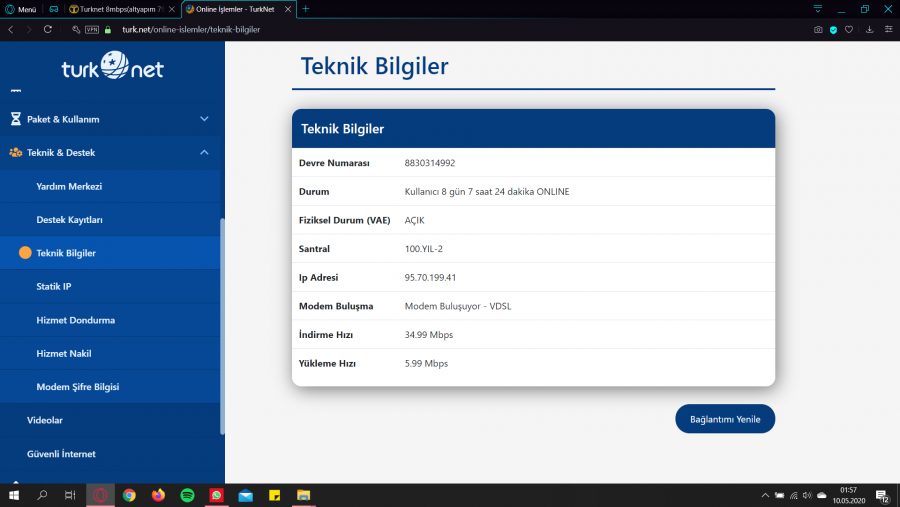Screen dimensions: 900x507
Task: Open the Statik IP page
Action: point(53,286)
